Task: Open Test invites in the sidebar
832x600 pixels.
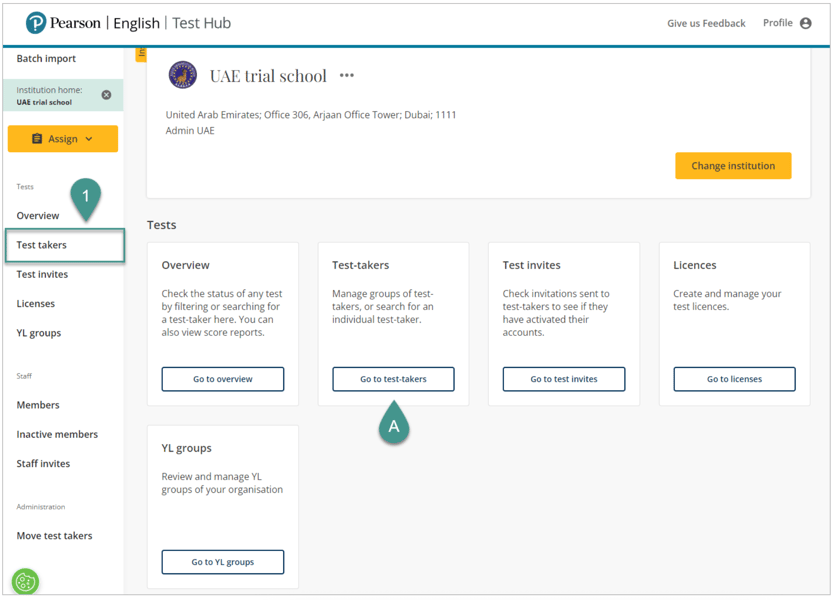Action: pyautogui.click(x=42, y=274)
